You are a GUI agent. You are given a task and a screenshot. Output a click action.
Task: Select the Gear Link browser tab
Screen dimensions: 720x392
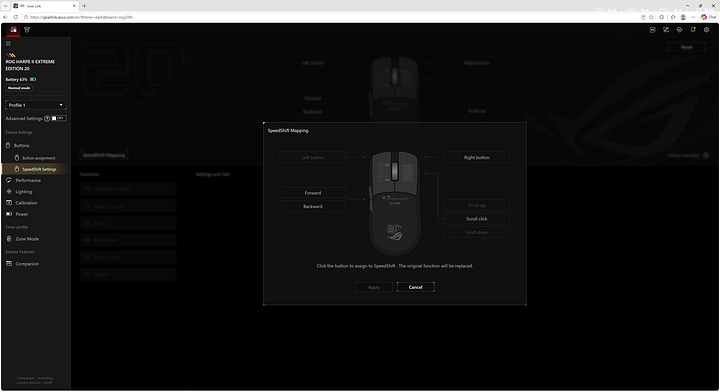click(45, 6)
